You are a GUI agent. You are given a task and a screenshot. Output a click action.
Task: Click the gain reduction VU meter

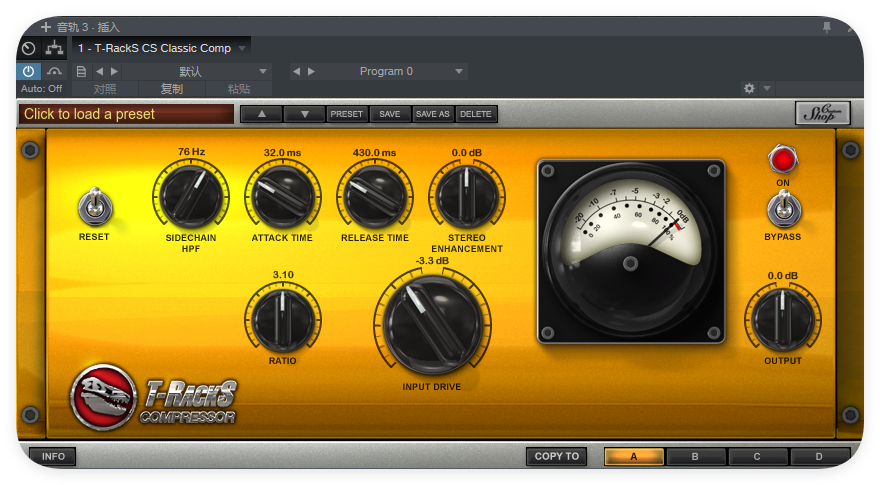(x=631, y=251)
